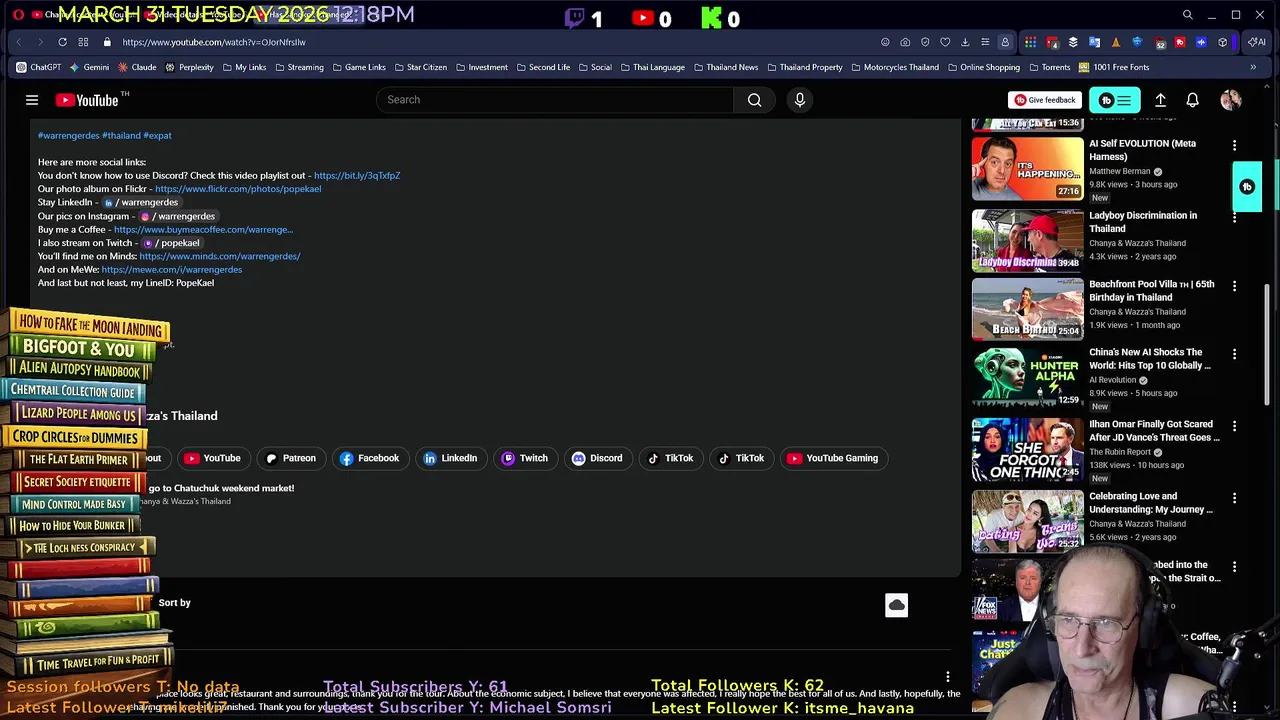Open the ad blocker shield icon in address bar
The image size is (1280, 720).
[x=925, y=42]
